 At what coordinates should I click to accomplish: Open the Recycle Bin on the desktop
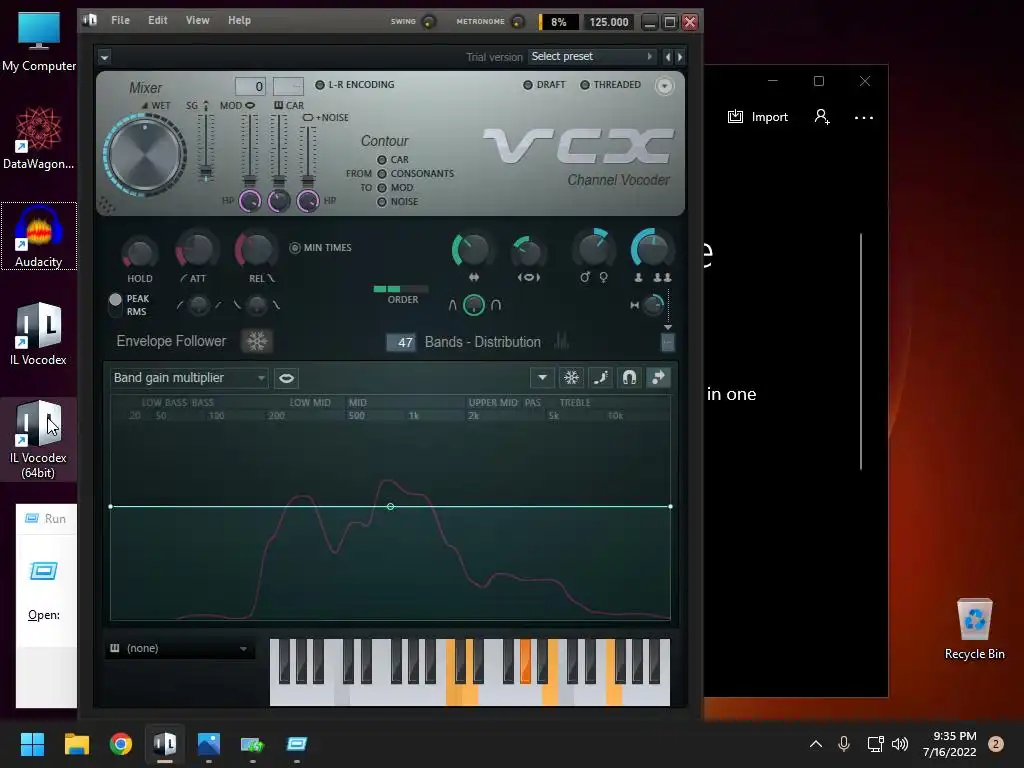[974, 629]
